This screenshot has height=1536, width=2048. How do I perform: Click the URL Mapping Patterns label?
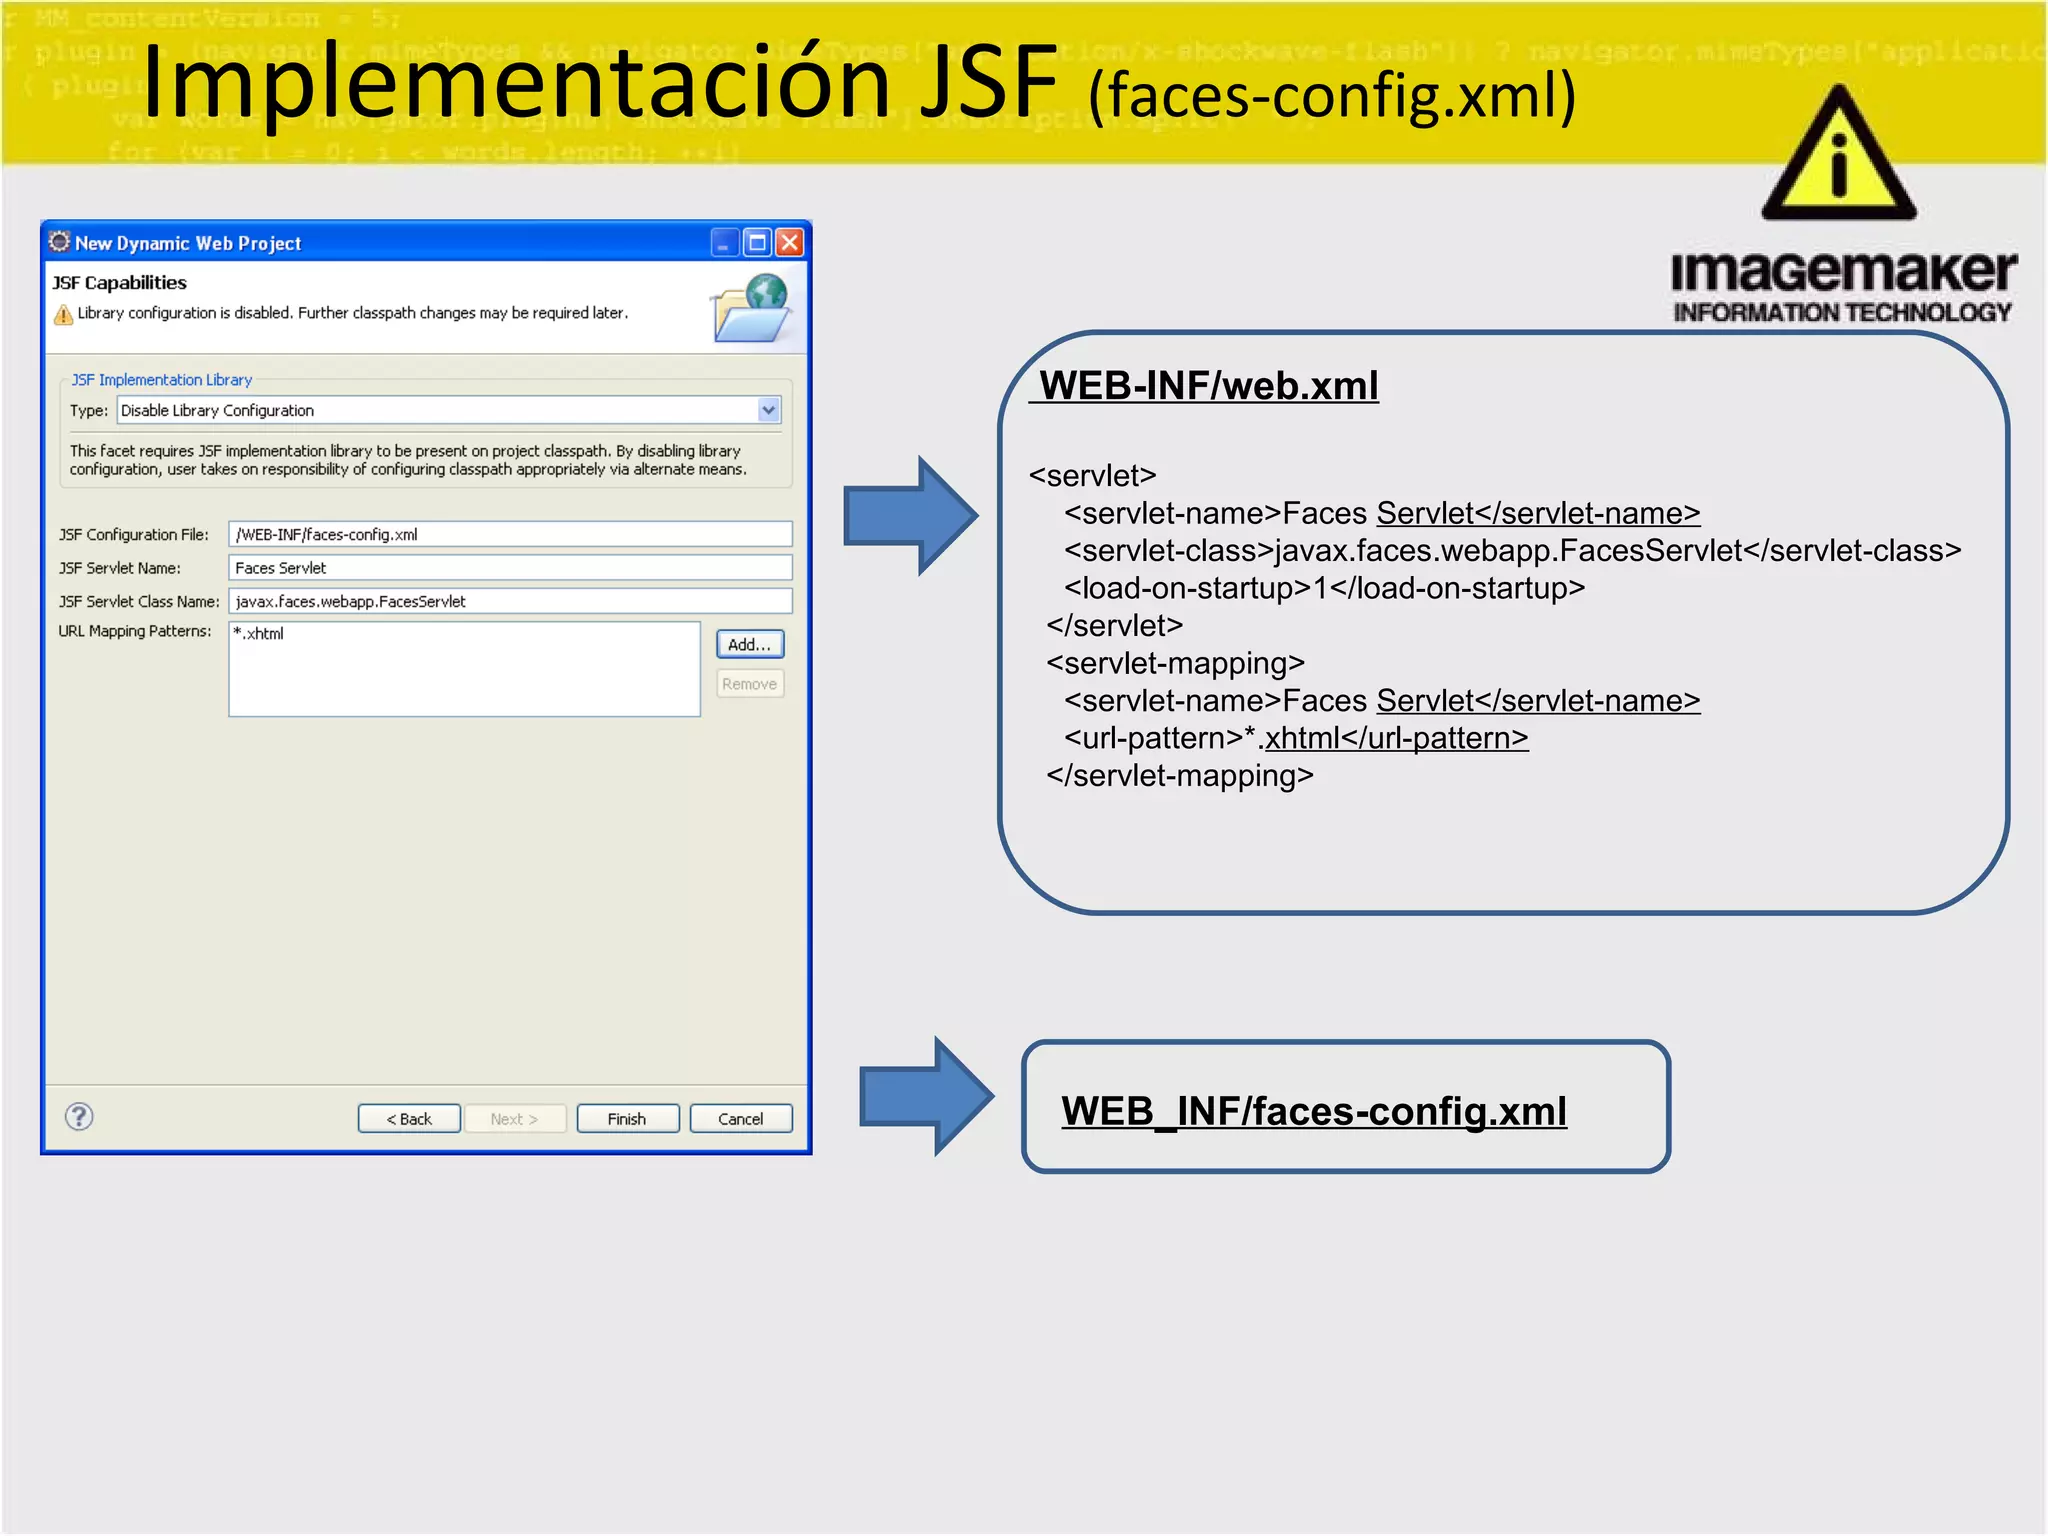[135, 631]
